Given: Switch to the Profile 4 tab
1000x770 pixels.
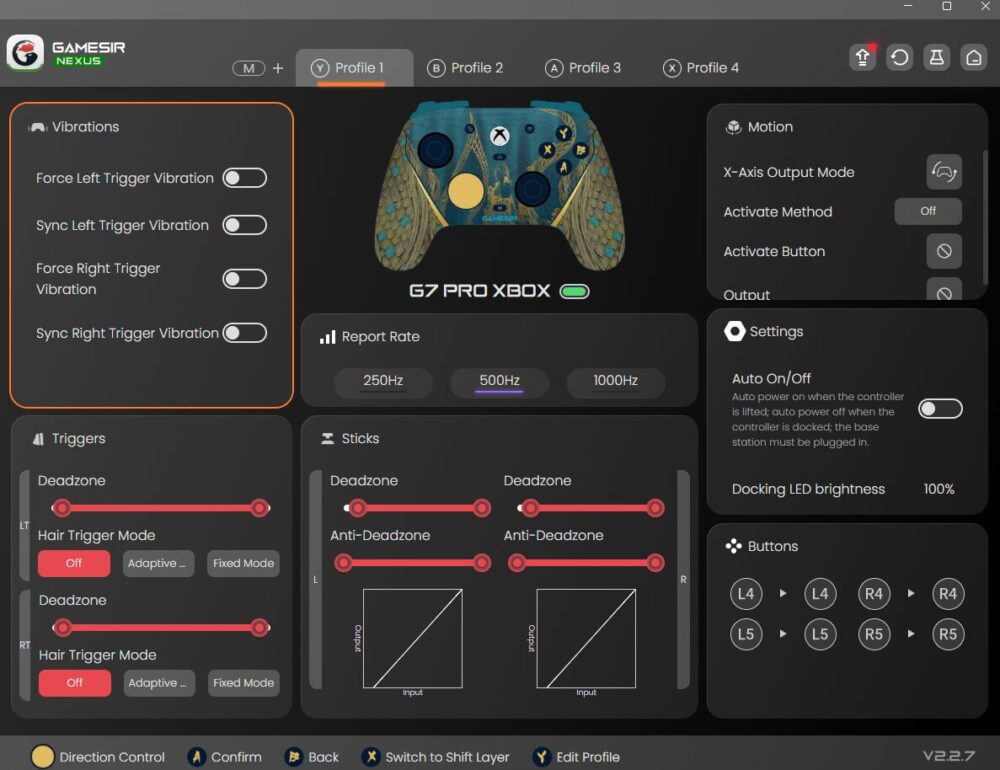Looking at the screenshot, I should [x=701, y=68].
